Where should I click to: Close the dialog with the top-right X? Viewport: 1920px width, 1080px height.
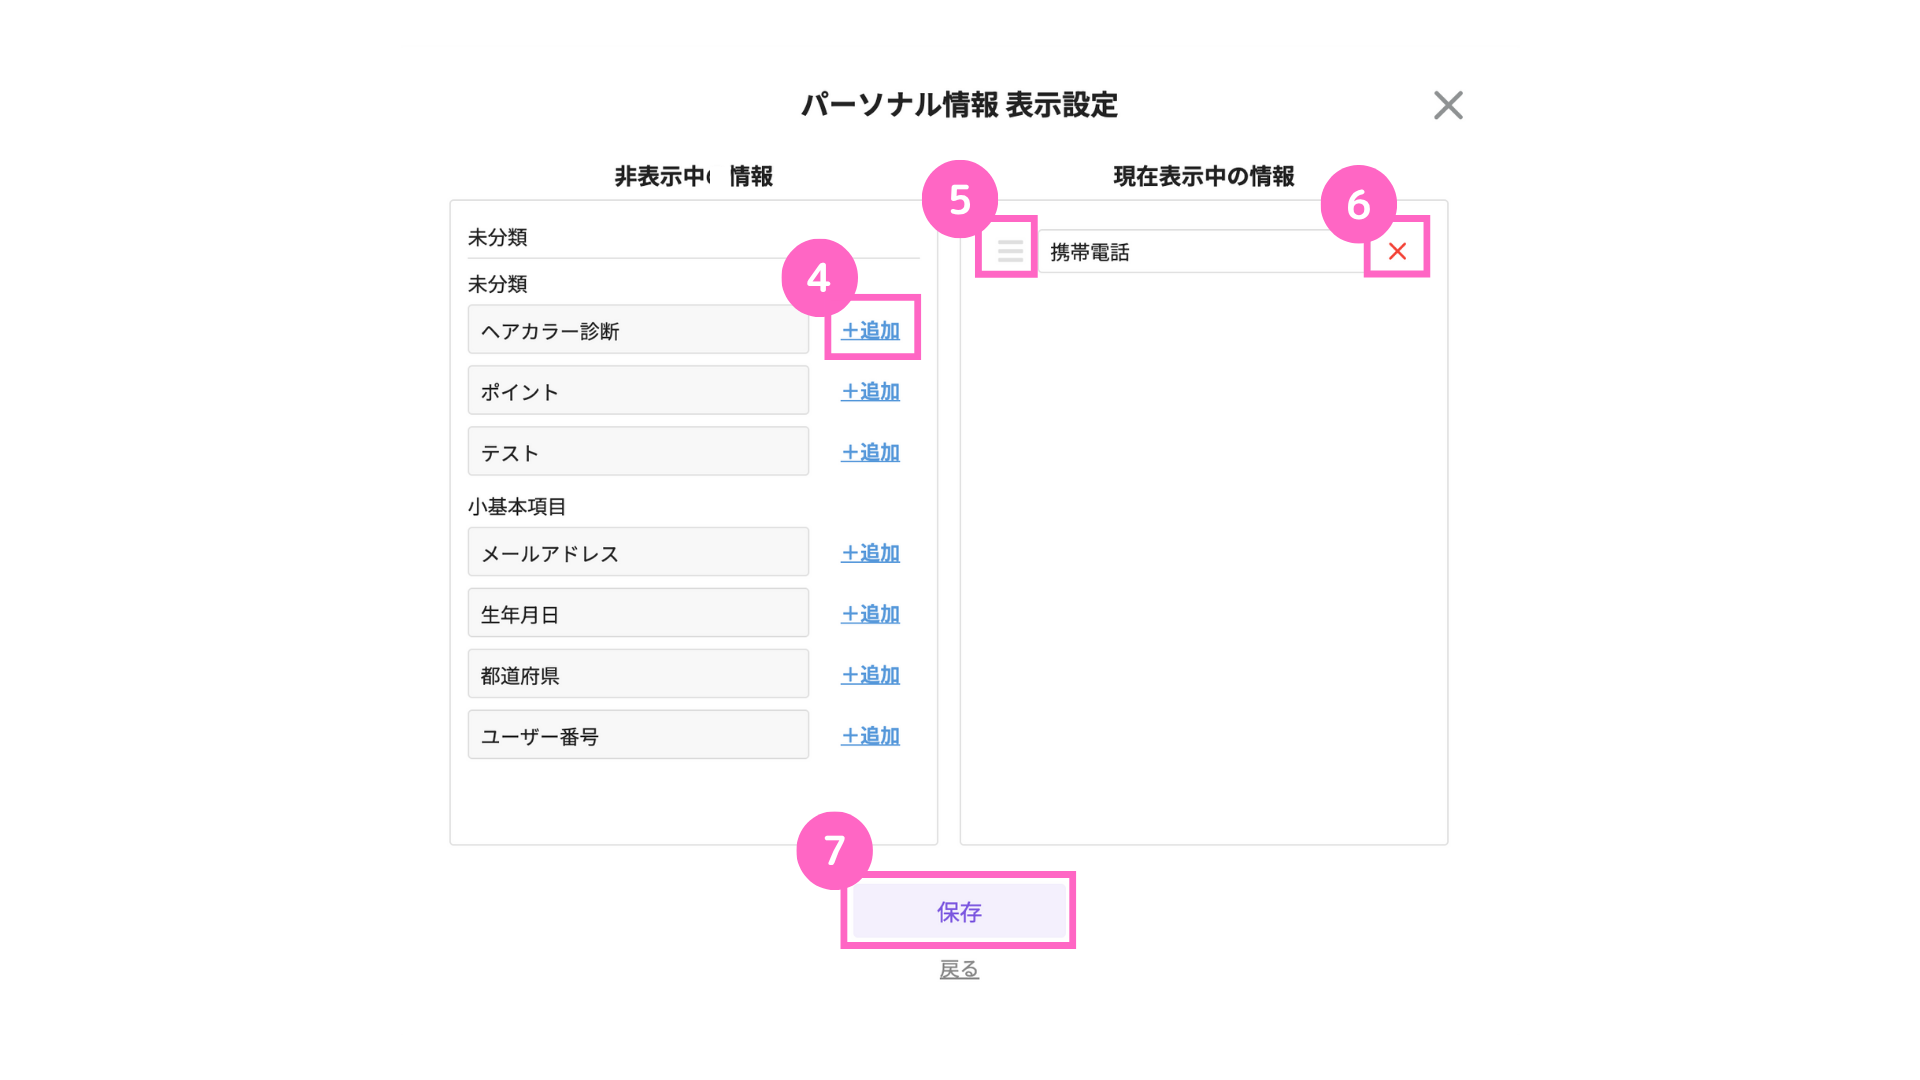tap(1447, 105)
